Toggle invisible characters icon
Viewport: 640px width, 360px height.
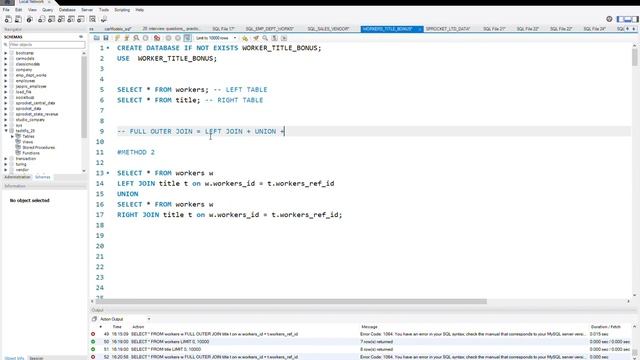275,38
